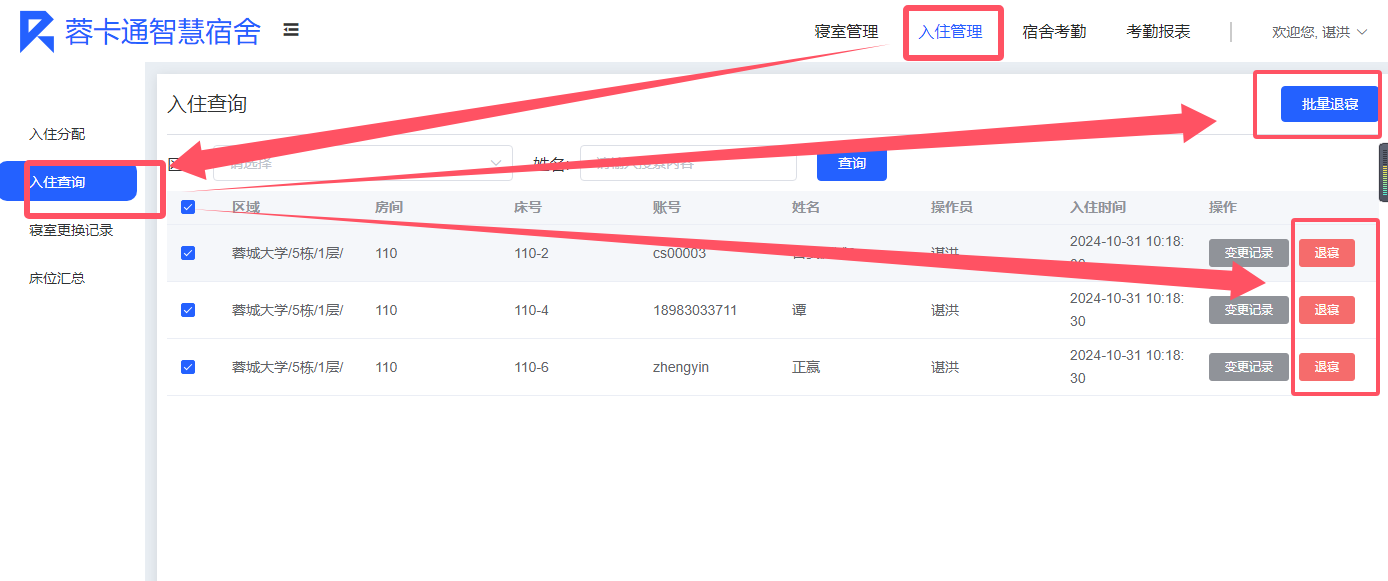Screen dimensions: 1388x581
Task: Uncheck the row for bed 110-2
Action: tap(188, 253)
